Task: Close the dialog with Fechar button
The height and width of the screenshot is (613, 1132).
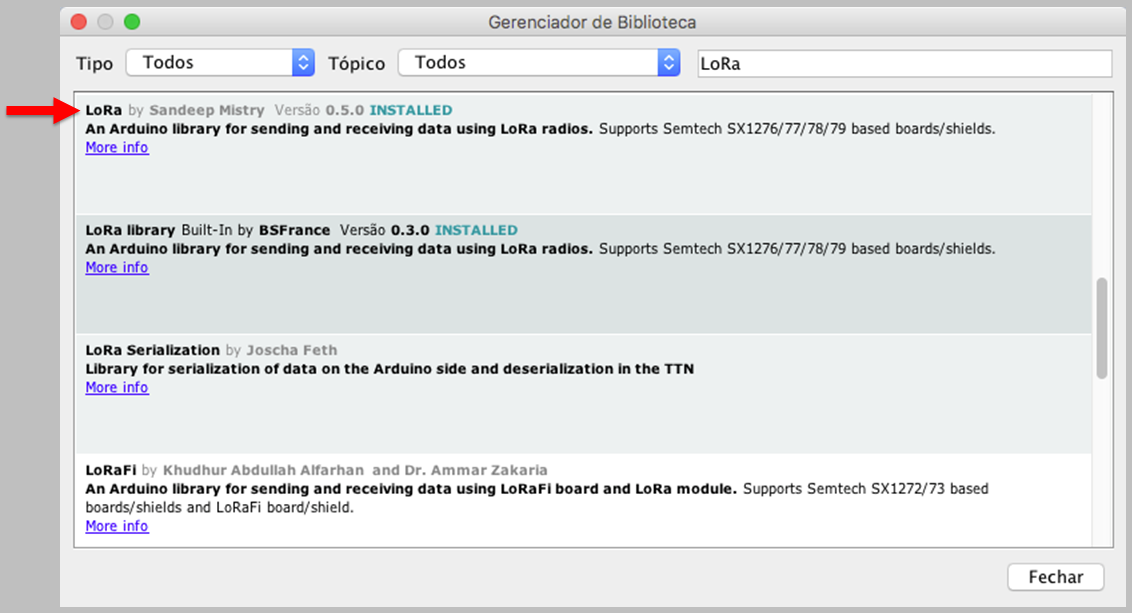Action: tap(1055, 577)
